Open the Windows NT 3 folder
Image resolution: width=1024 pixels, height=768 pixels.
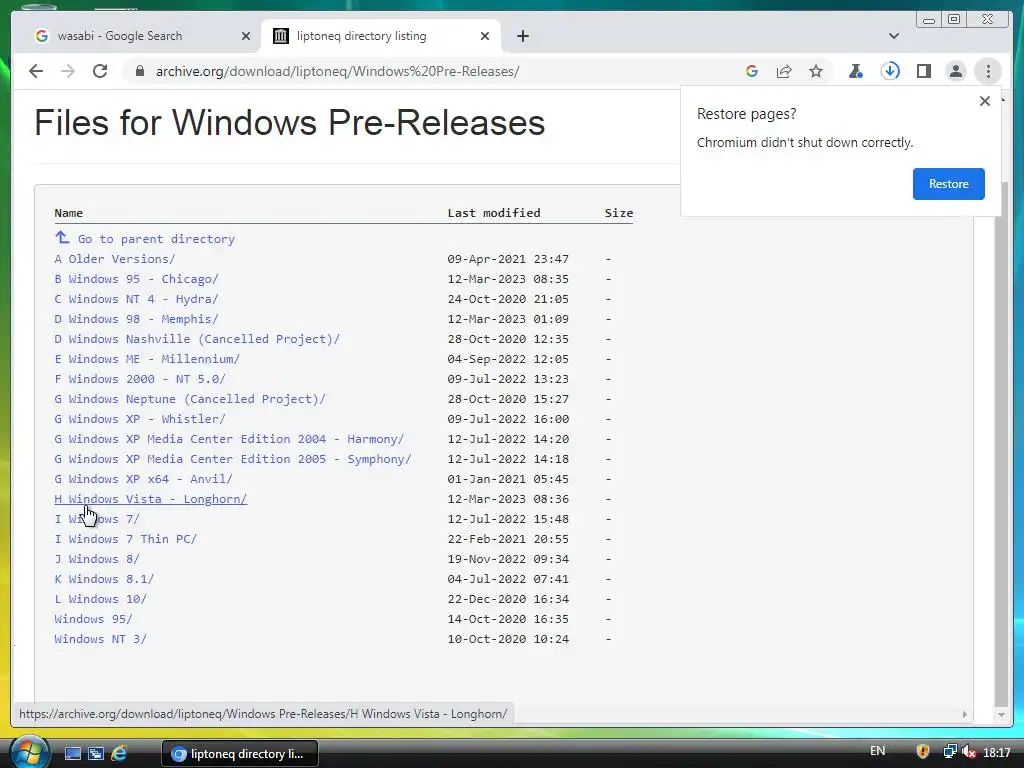pos(101,639)
